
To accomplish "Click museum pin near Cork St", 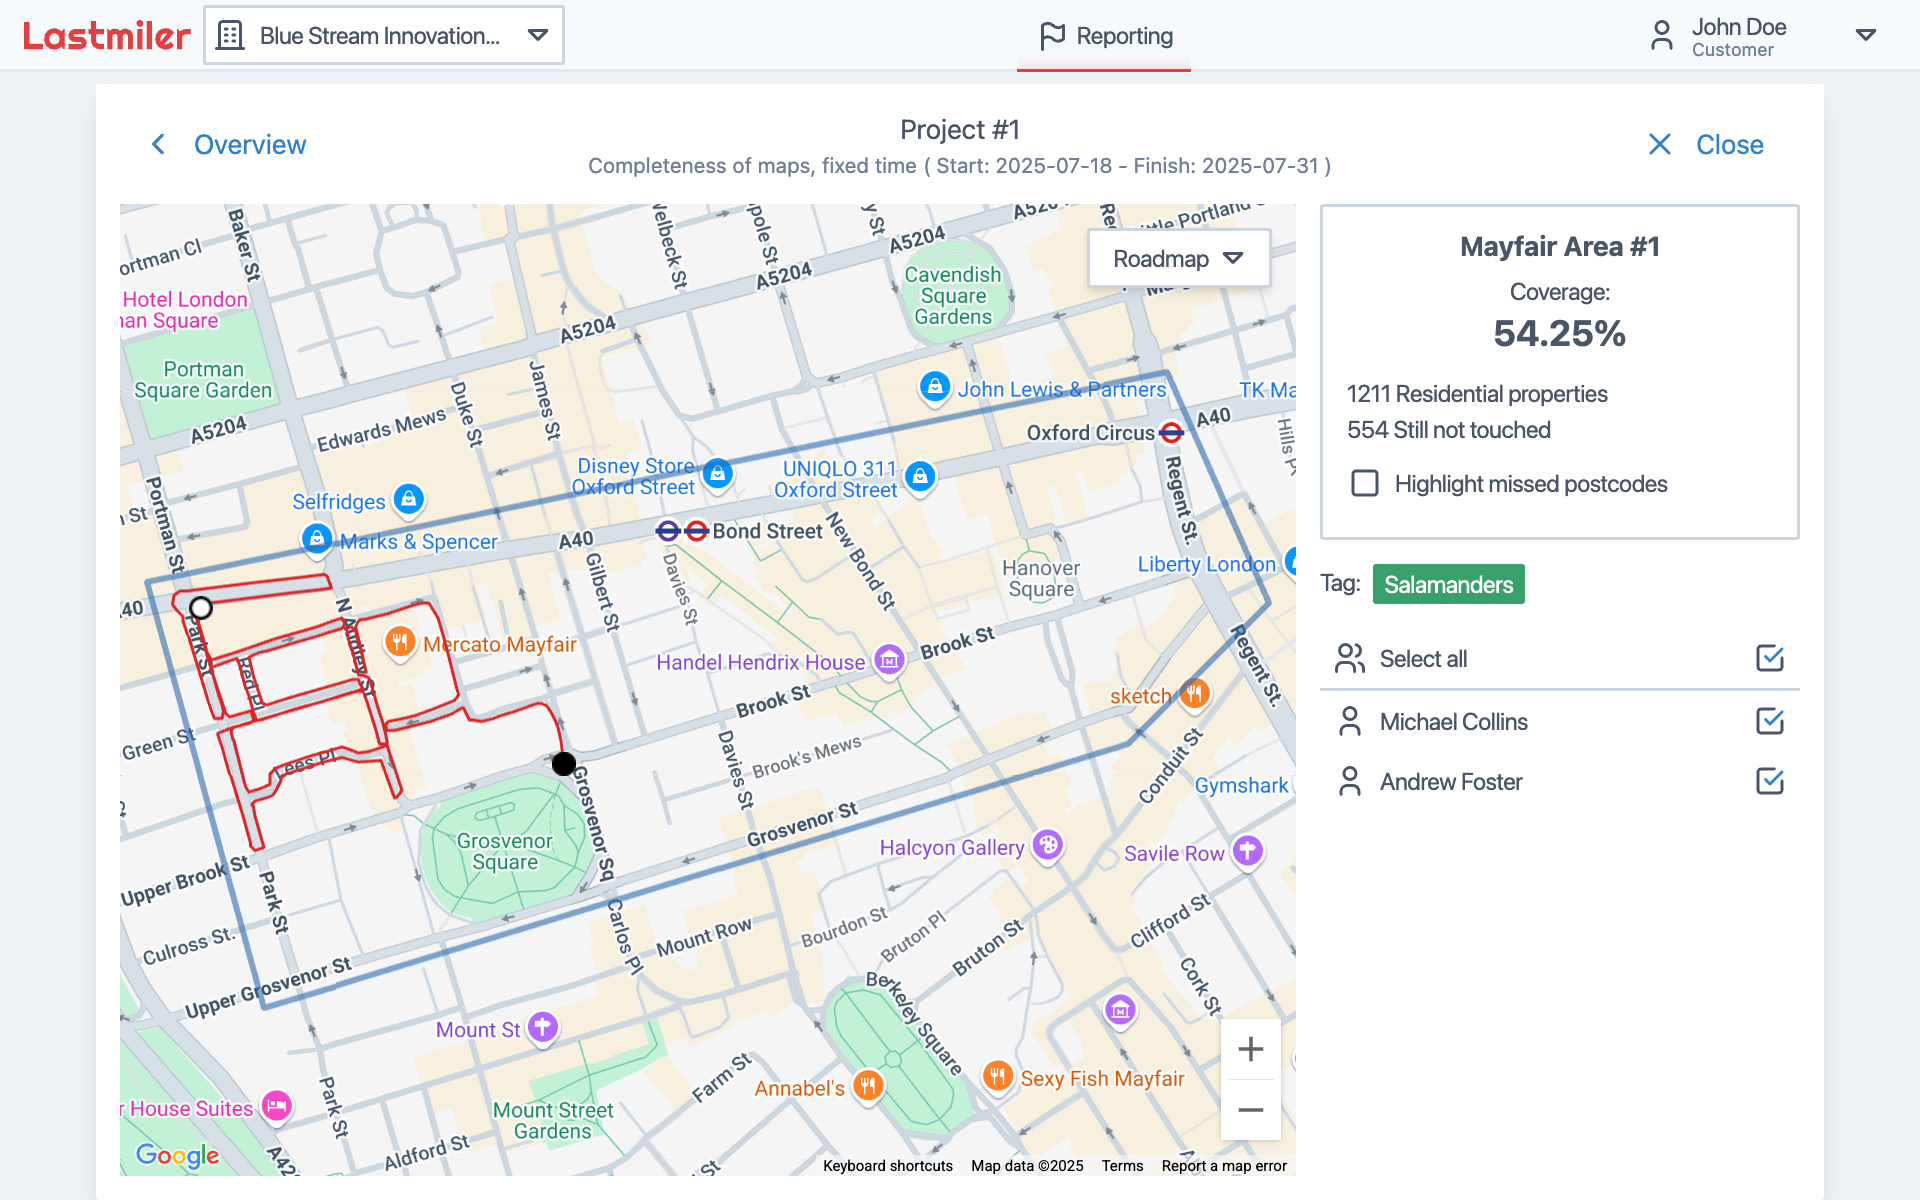I will 1120,1009.
